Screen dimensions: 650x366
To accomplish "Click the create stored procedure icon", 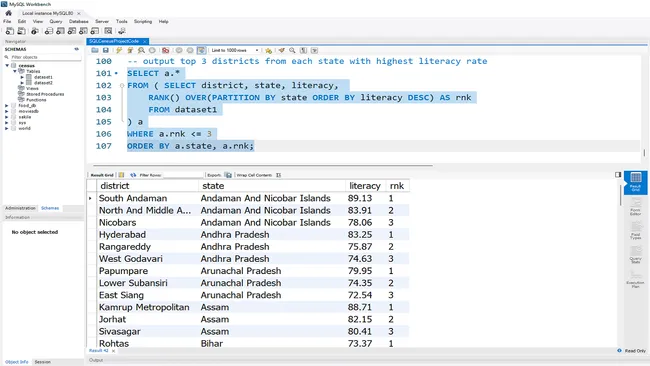I will click(x=83, y=31).
